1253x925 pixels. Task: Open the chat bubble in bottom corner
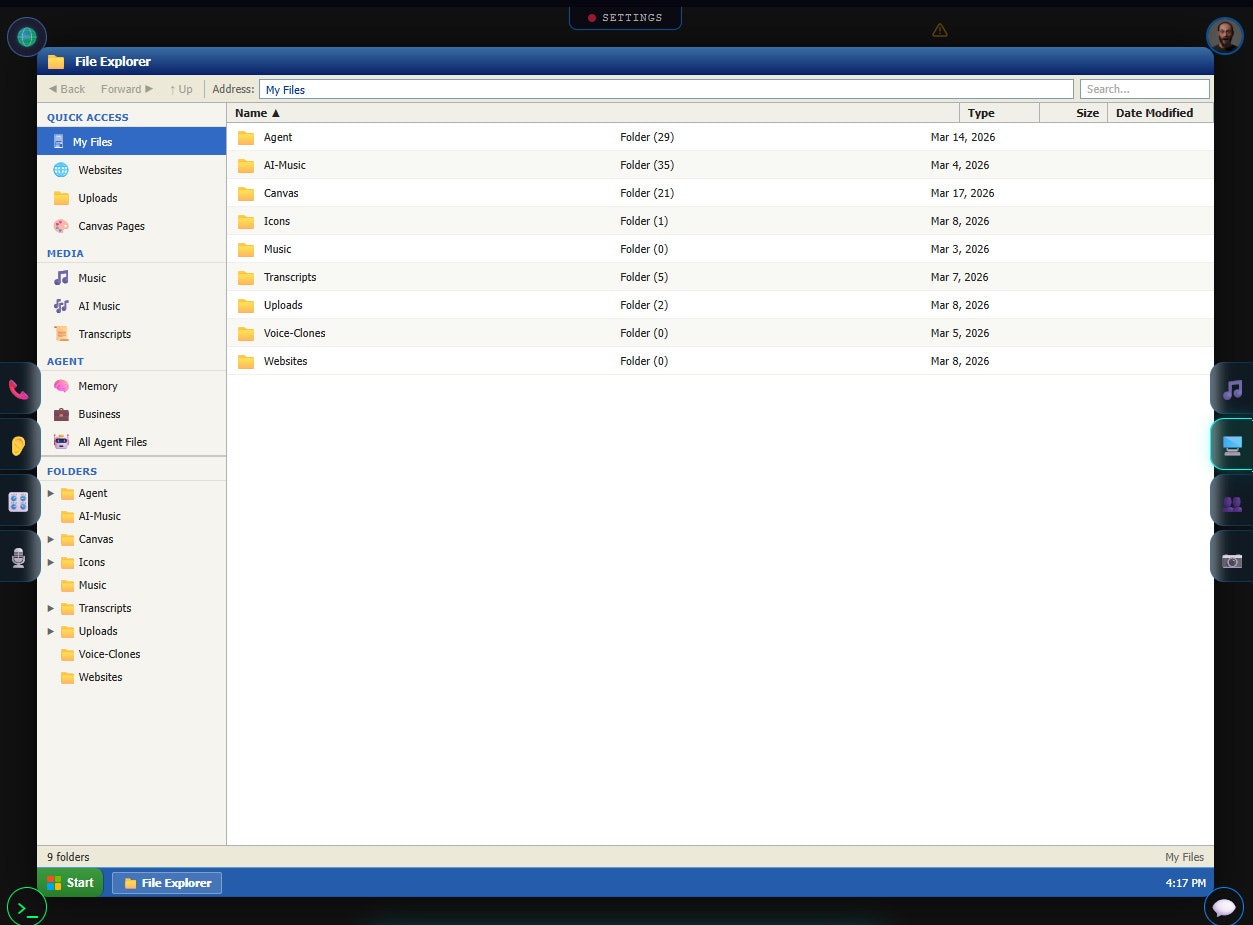click(1224, 907)
